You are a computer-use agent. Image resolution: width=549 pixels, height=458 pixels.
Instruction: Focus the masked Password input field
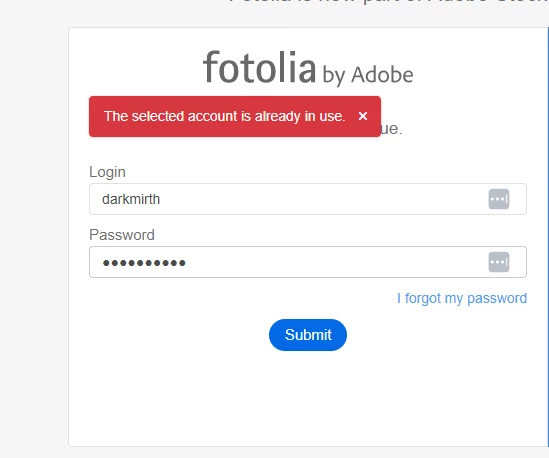point(308,262)
